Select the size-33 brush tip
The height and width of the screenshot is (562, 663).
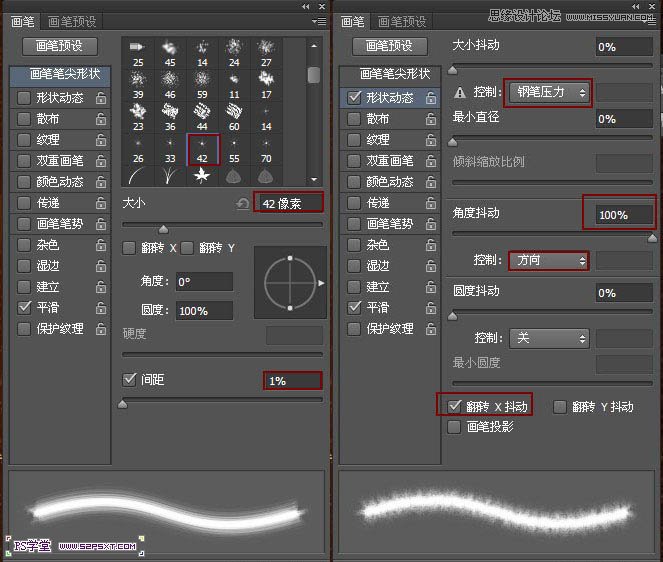(x=170, y=150)
